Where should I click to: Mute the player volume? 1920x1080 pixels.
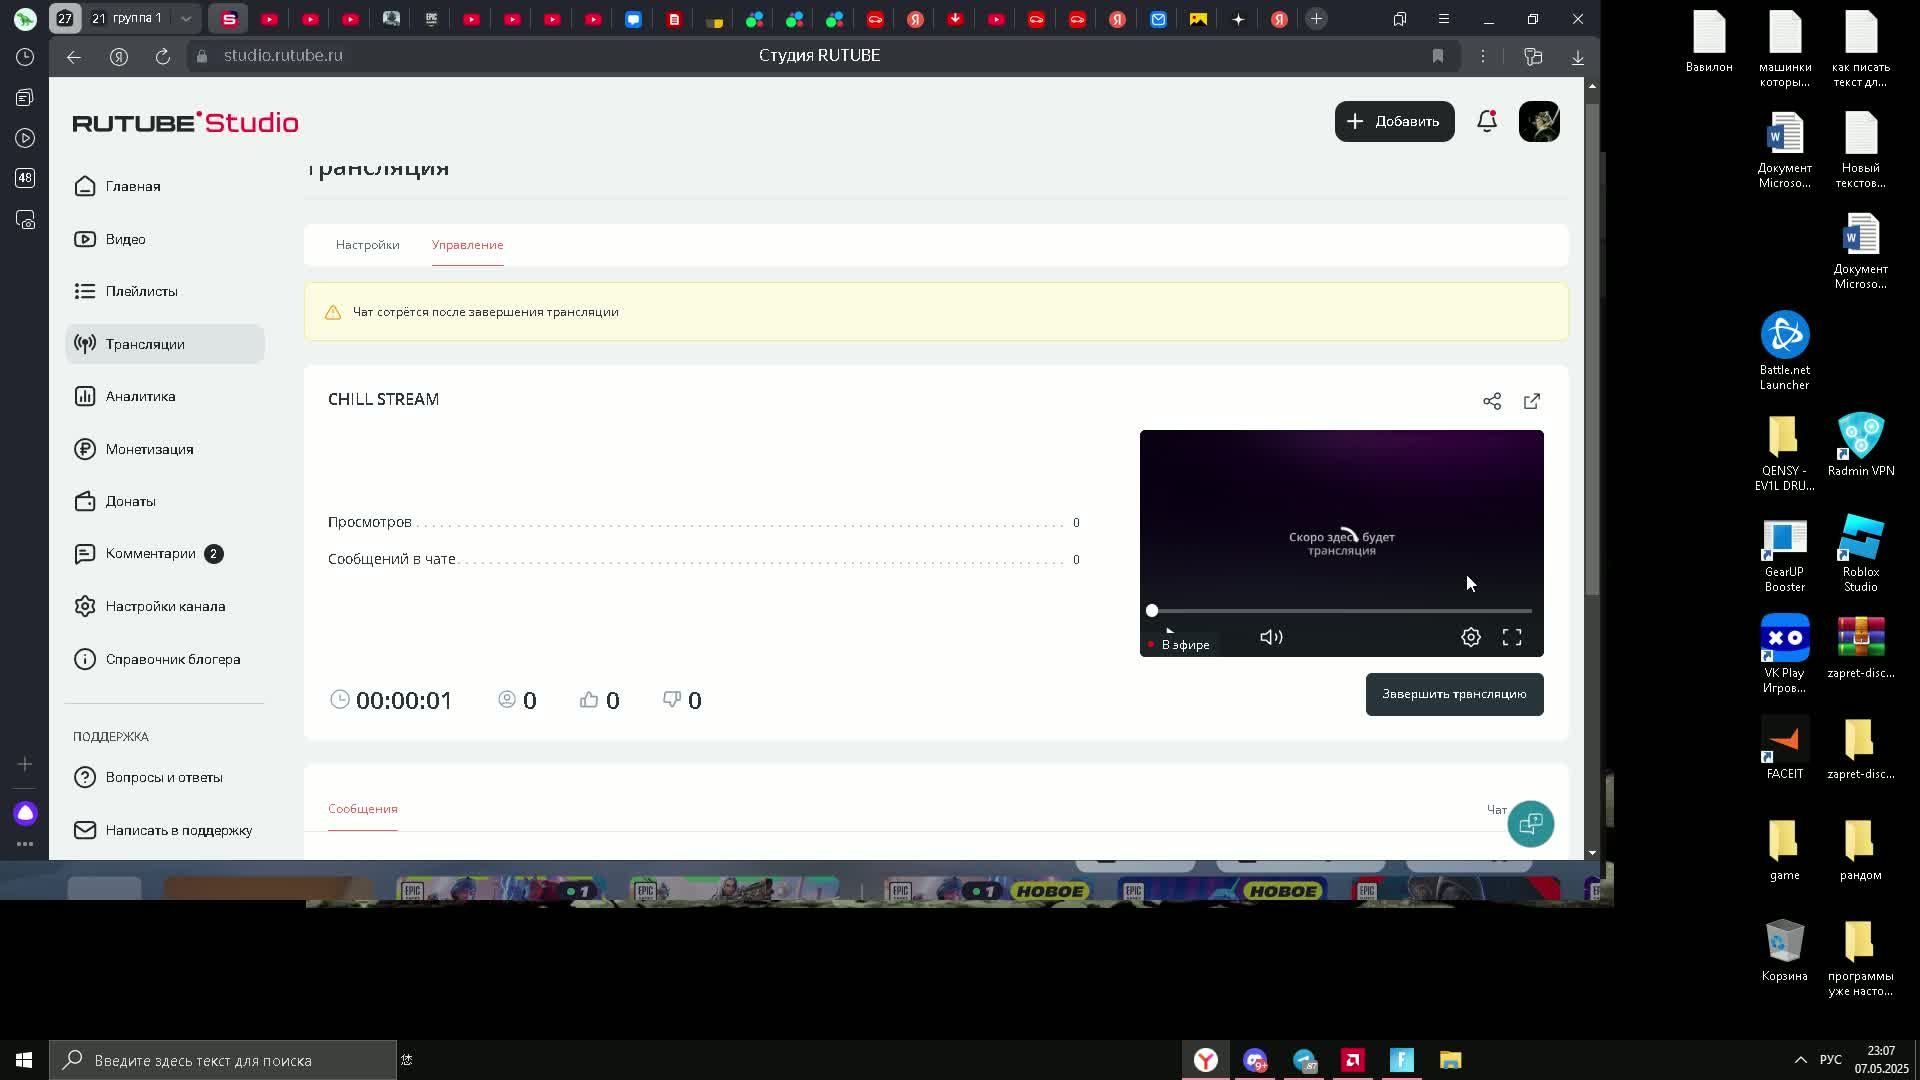(x=1271, y=637)
